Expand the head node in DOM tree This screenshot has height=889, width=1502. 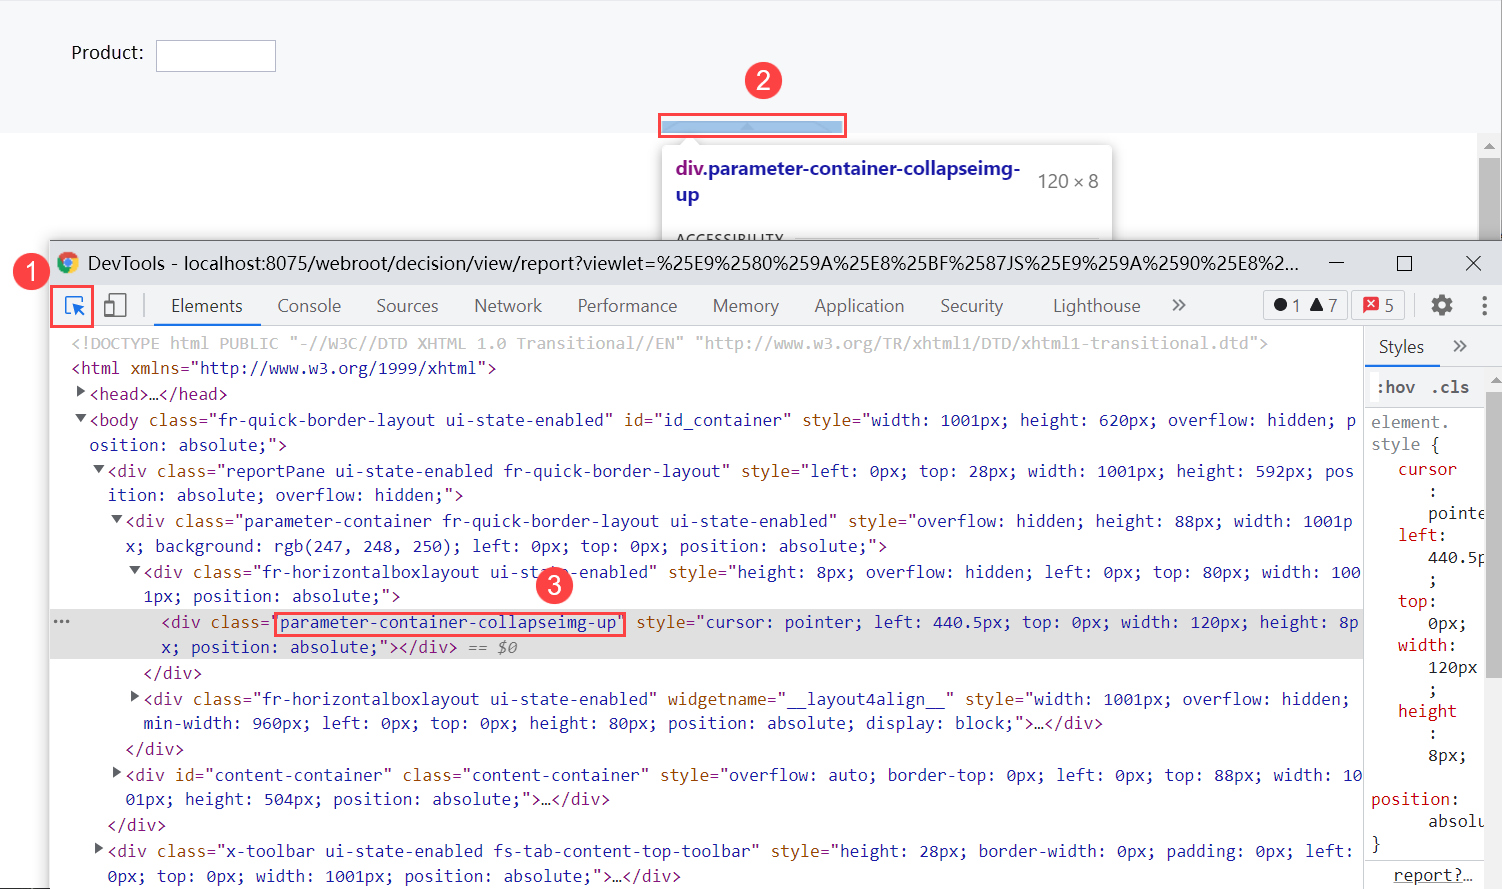[81, 393]
